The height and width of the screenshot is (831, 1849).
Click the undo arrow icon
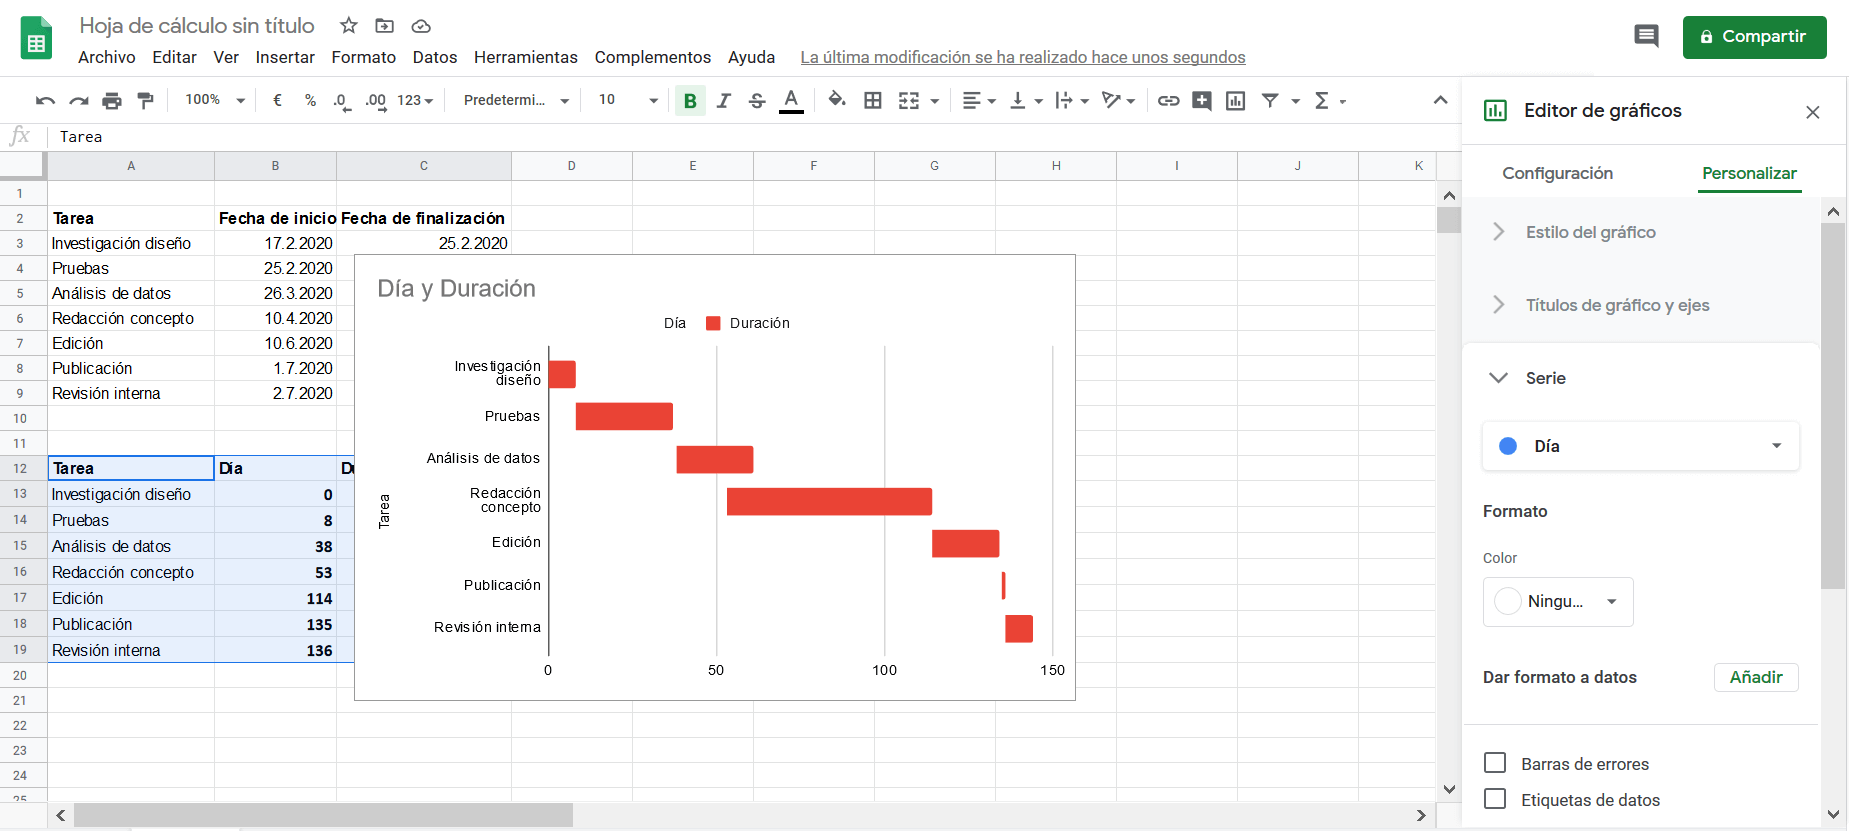(x=45, y=101)
